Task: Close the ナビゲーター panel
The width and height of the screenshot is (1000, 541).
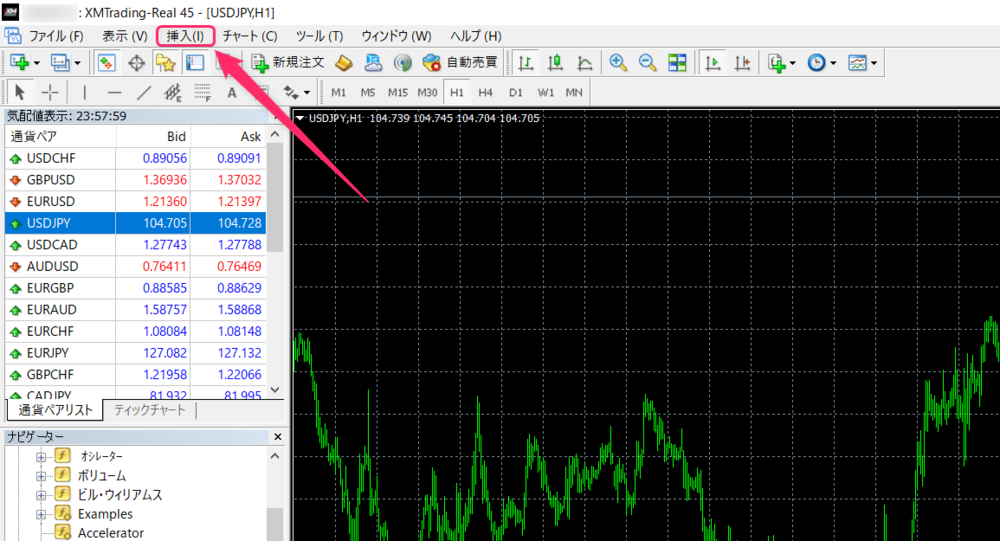Action: click(x=277, y=437)
